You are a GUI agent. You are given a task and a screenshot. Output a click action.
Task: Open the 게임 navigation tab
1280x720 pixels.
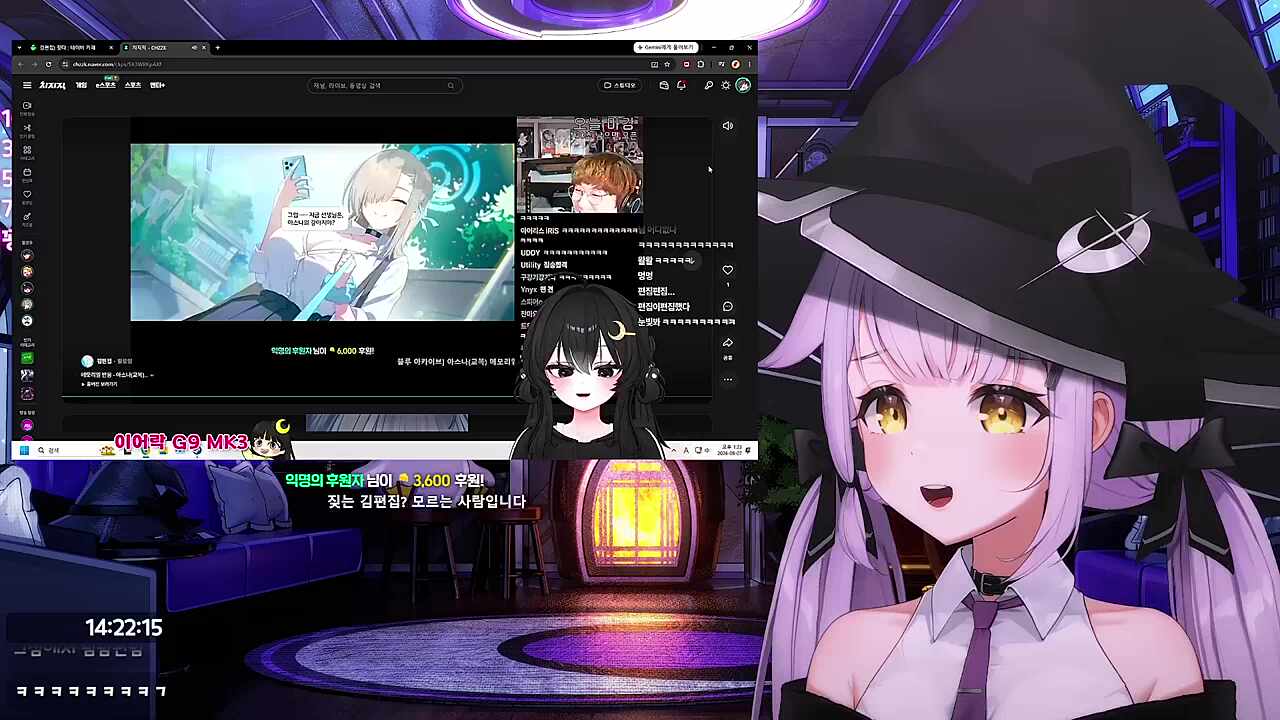pos(81,85)
